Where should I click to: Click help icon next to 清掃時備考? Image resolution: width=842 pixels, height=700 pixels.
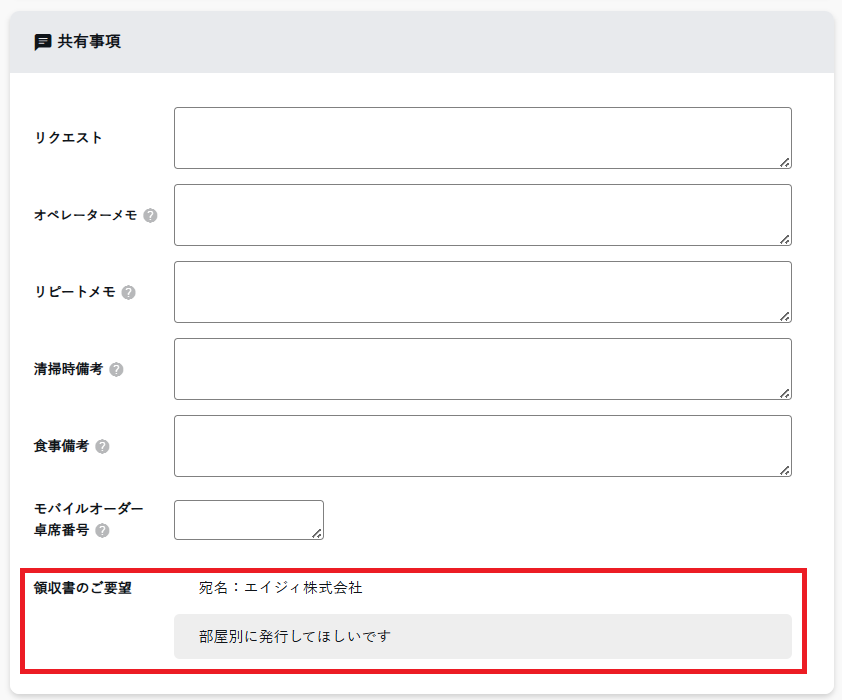(x=116, y=369)
